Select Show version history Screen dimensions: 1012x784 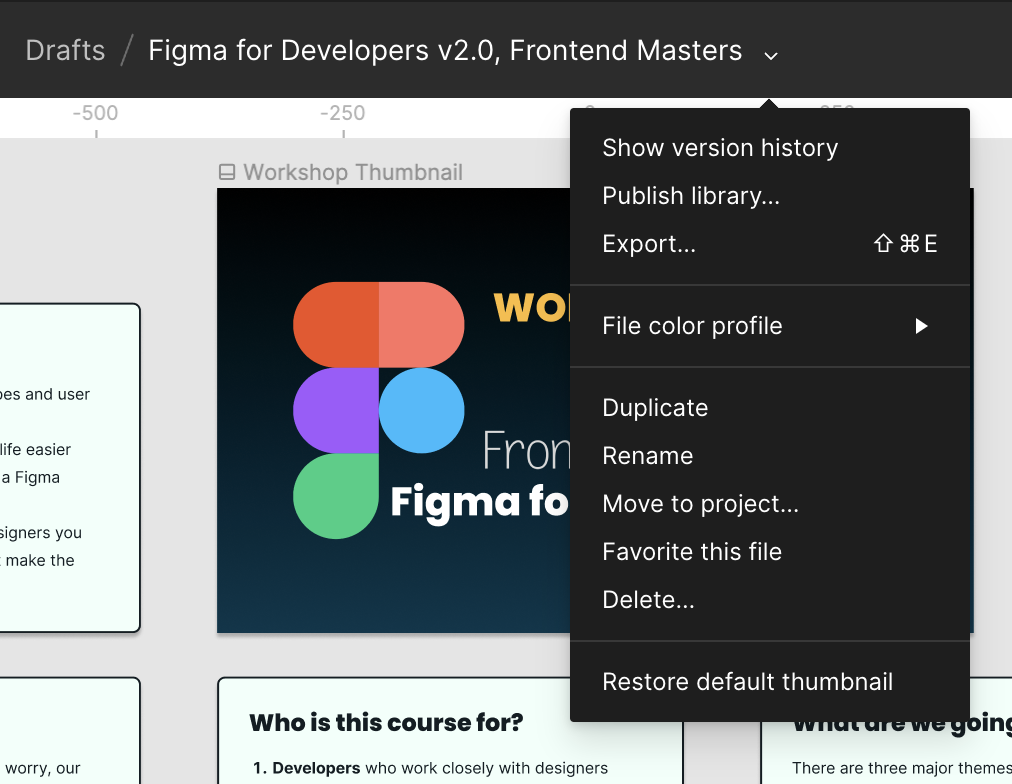720,147
